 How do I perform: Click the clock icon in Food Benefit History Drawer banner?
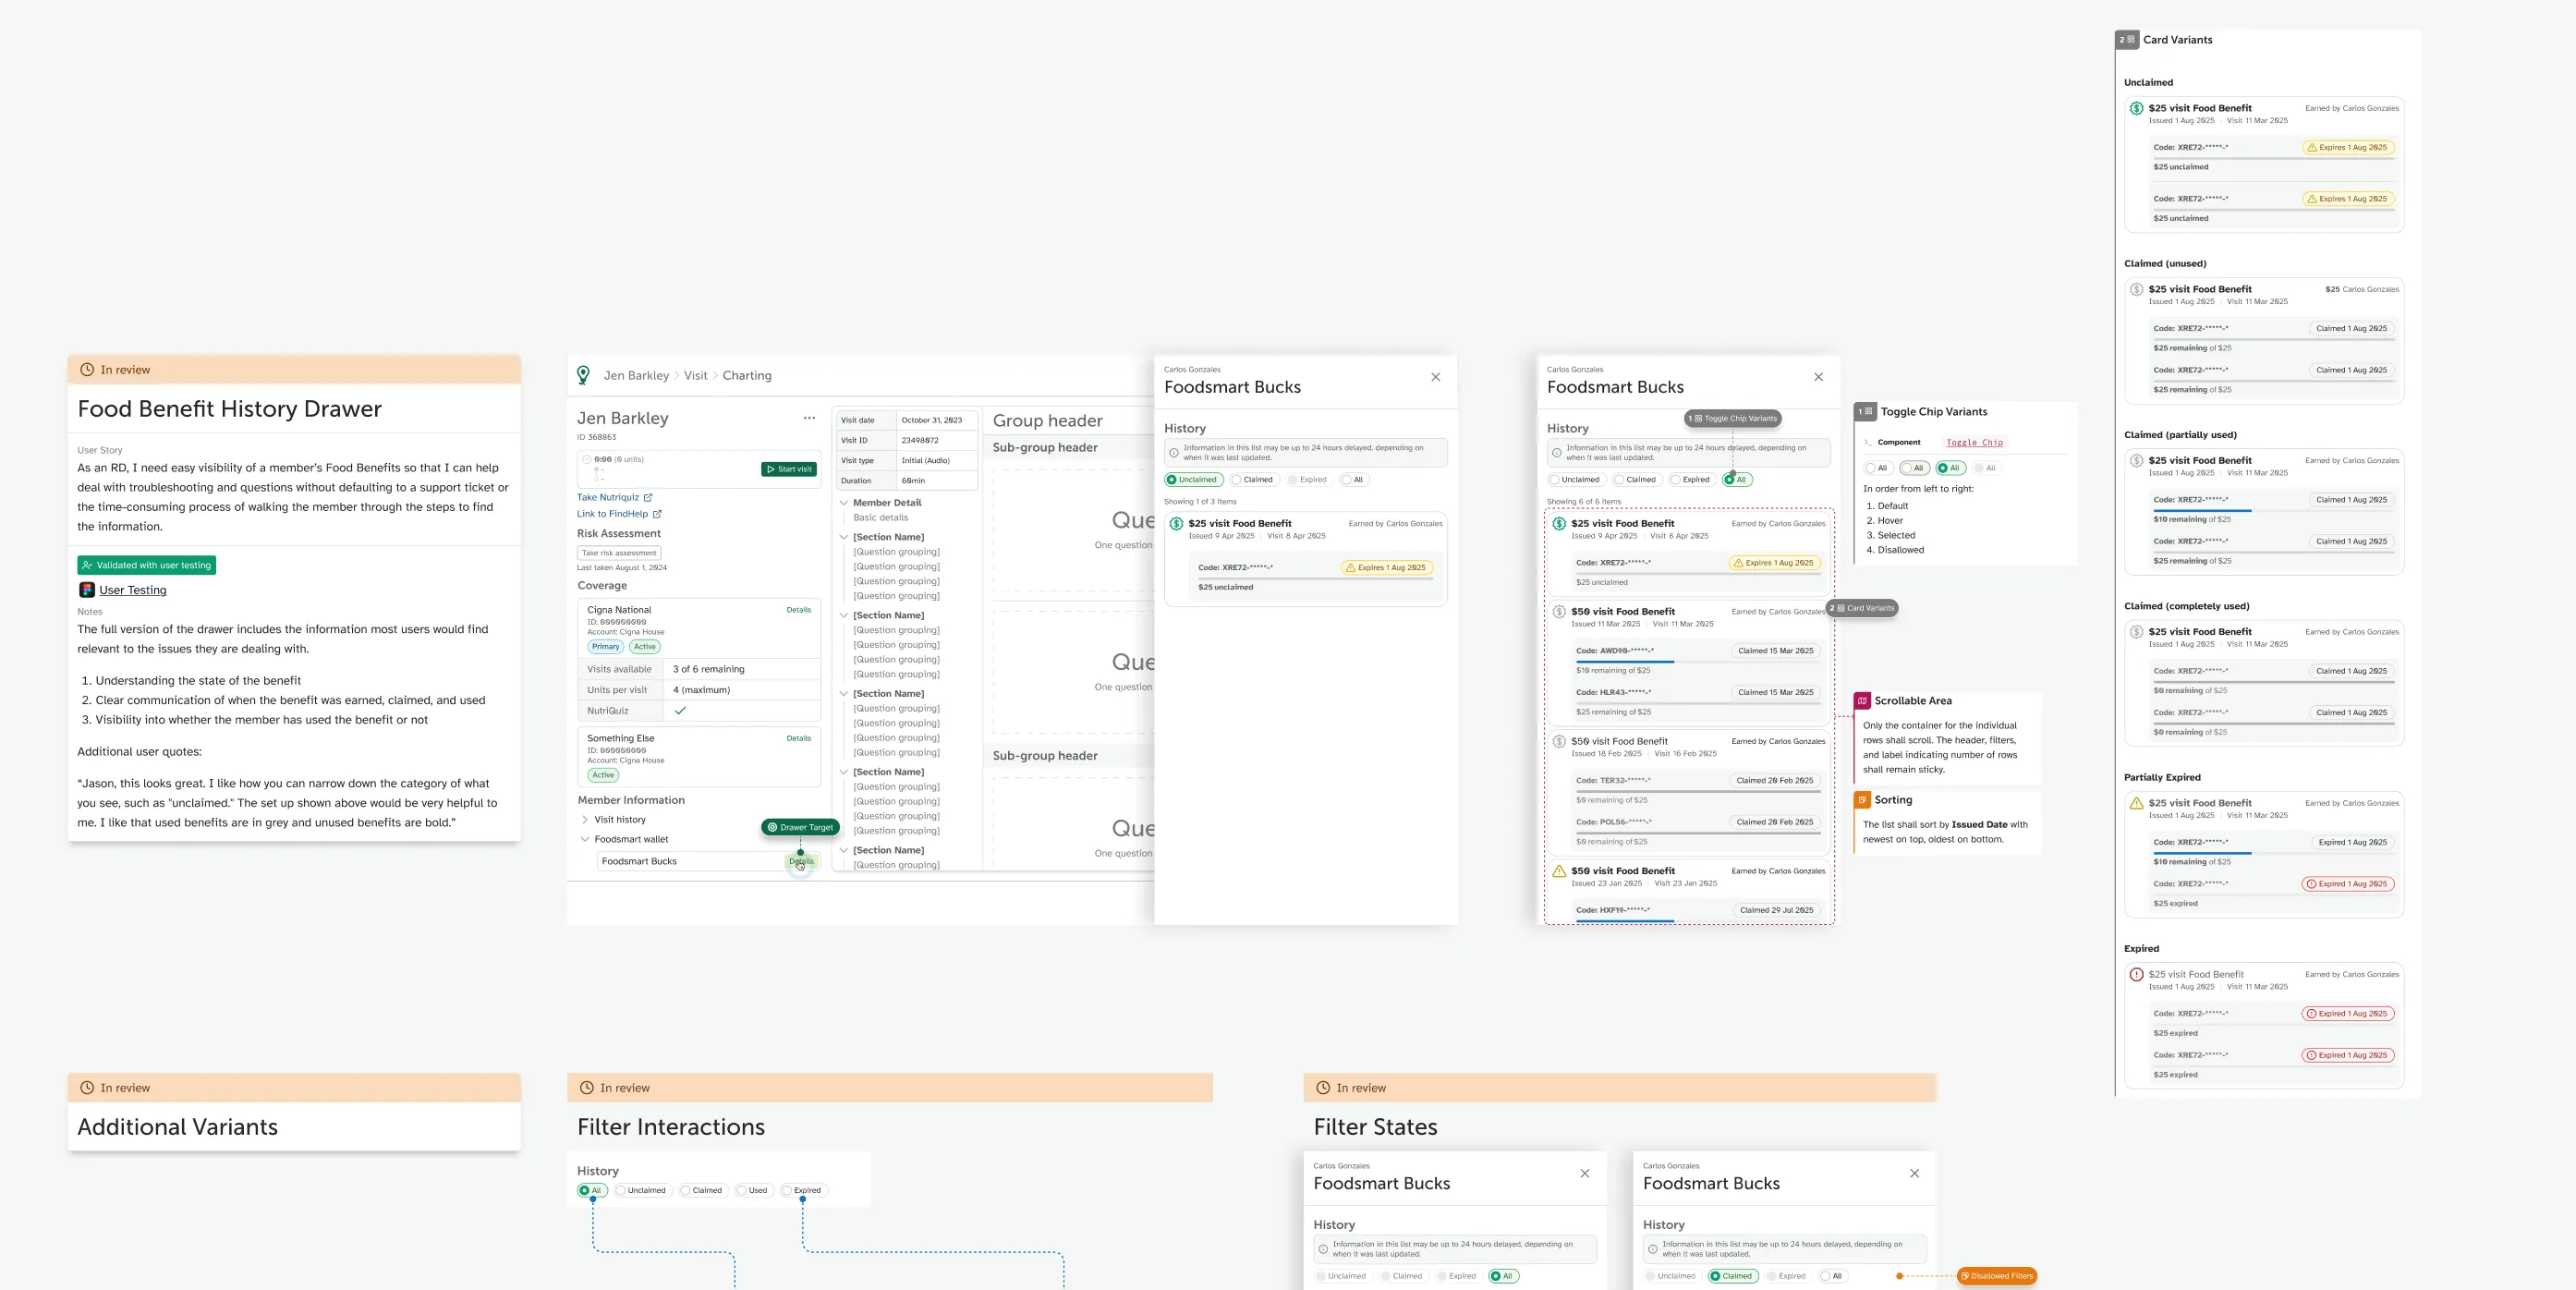[x=87, y=370]
